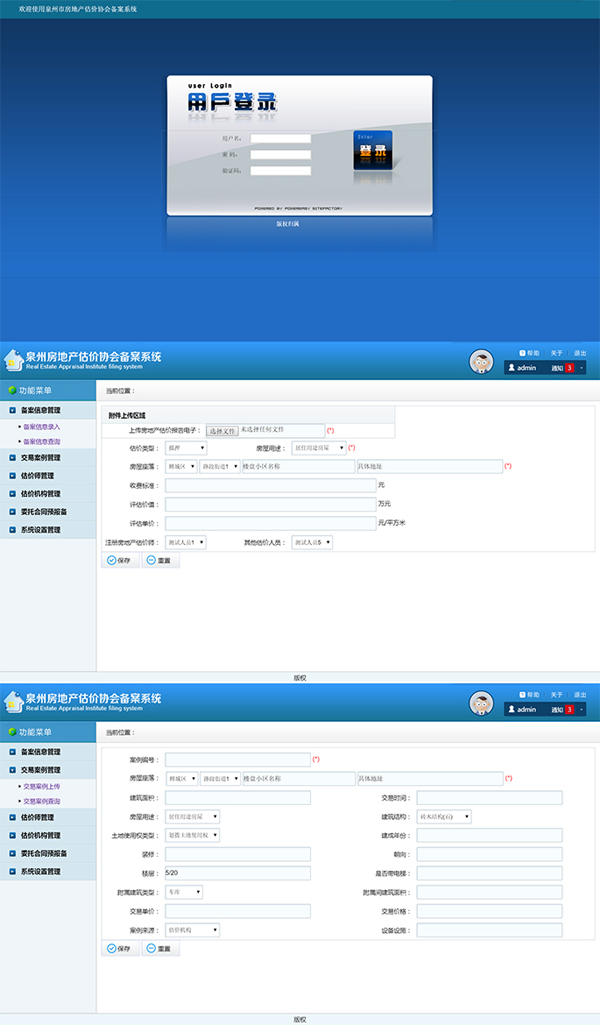Click the blue 登录 Enter login button
The height and width of the screenshot is (1025, 600).
click(372, 151)
